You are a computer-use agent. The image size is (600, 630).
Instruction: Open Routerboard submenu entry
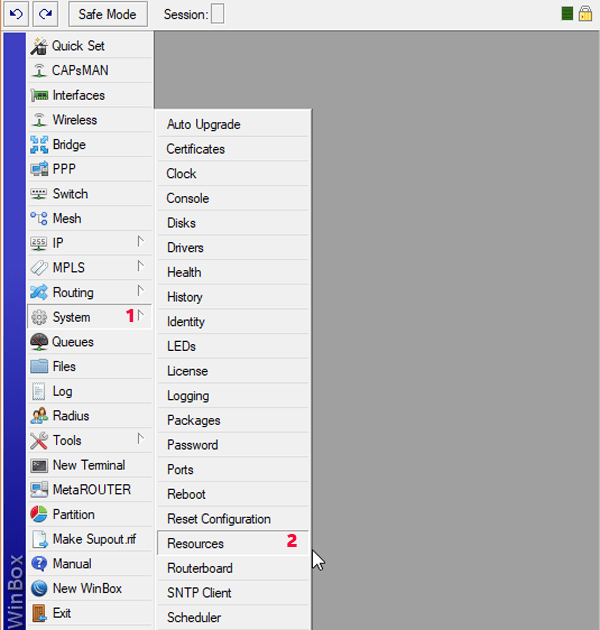(233, 569)
